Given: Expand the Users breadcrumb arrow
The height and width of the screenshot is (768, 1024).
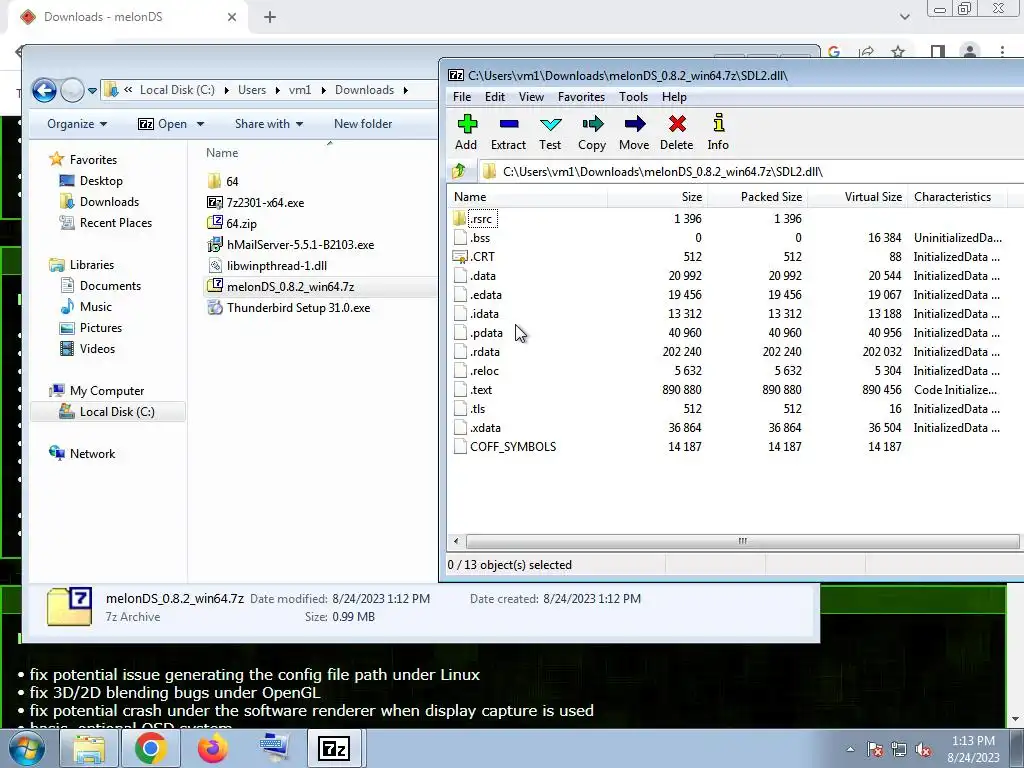Looking at the screenshot, I should pyautogui.click(x=278, y=90).
